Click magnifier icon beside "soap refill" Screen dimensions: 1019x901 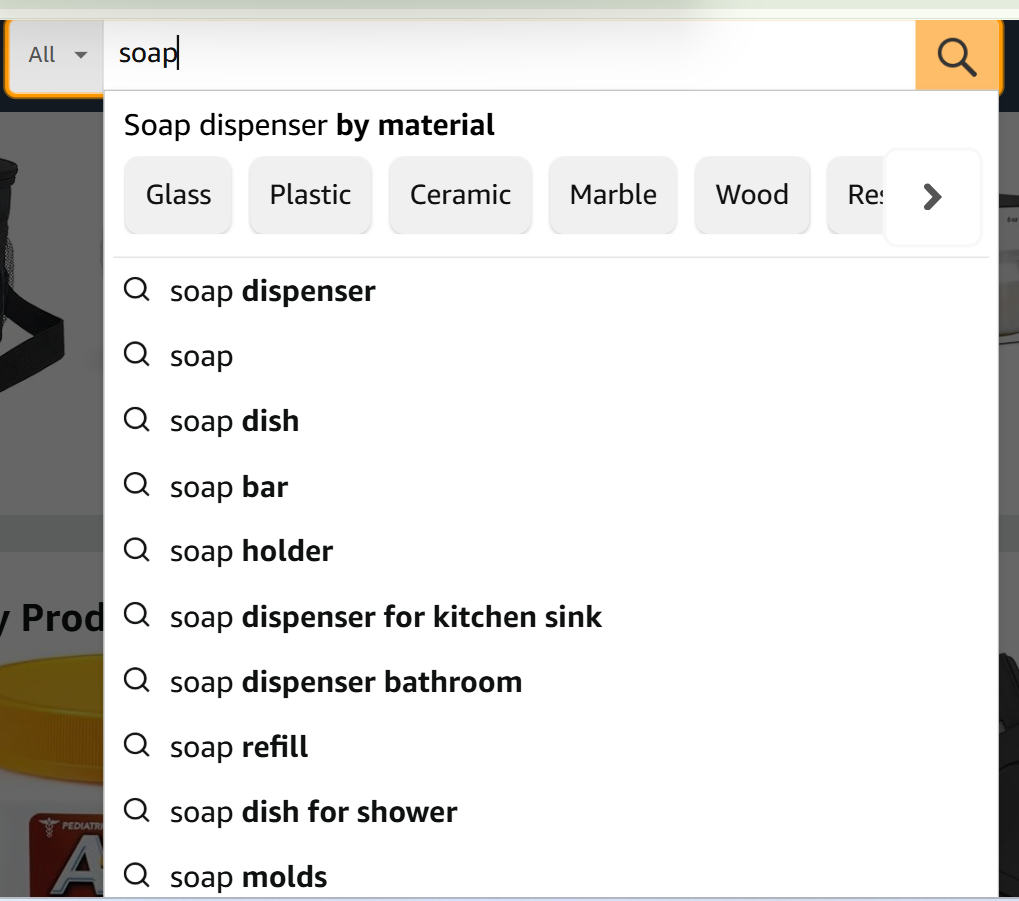136,745
